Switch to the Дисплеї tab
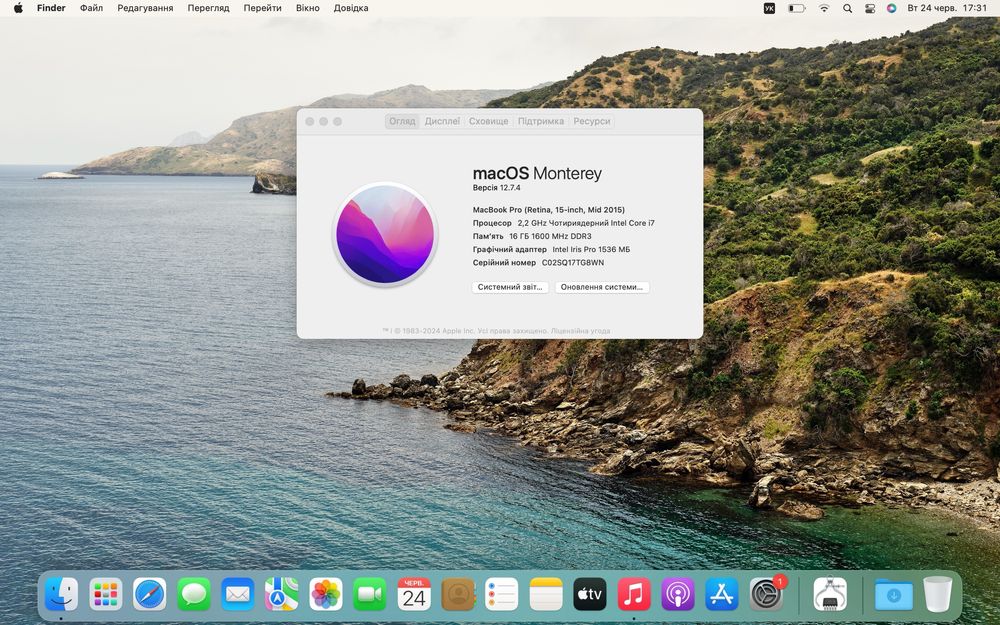The width and height of the screenshot is (1000, 625). [442, 121]
